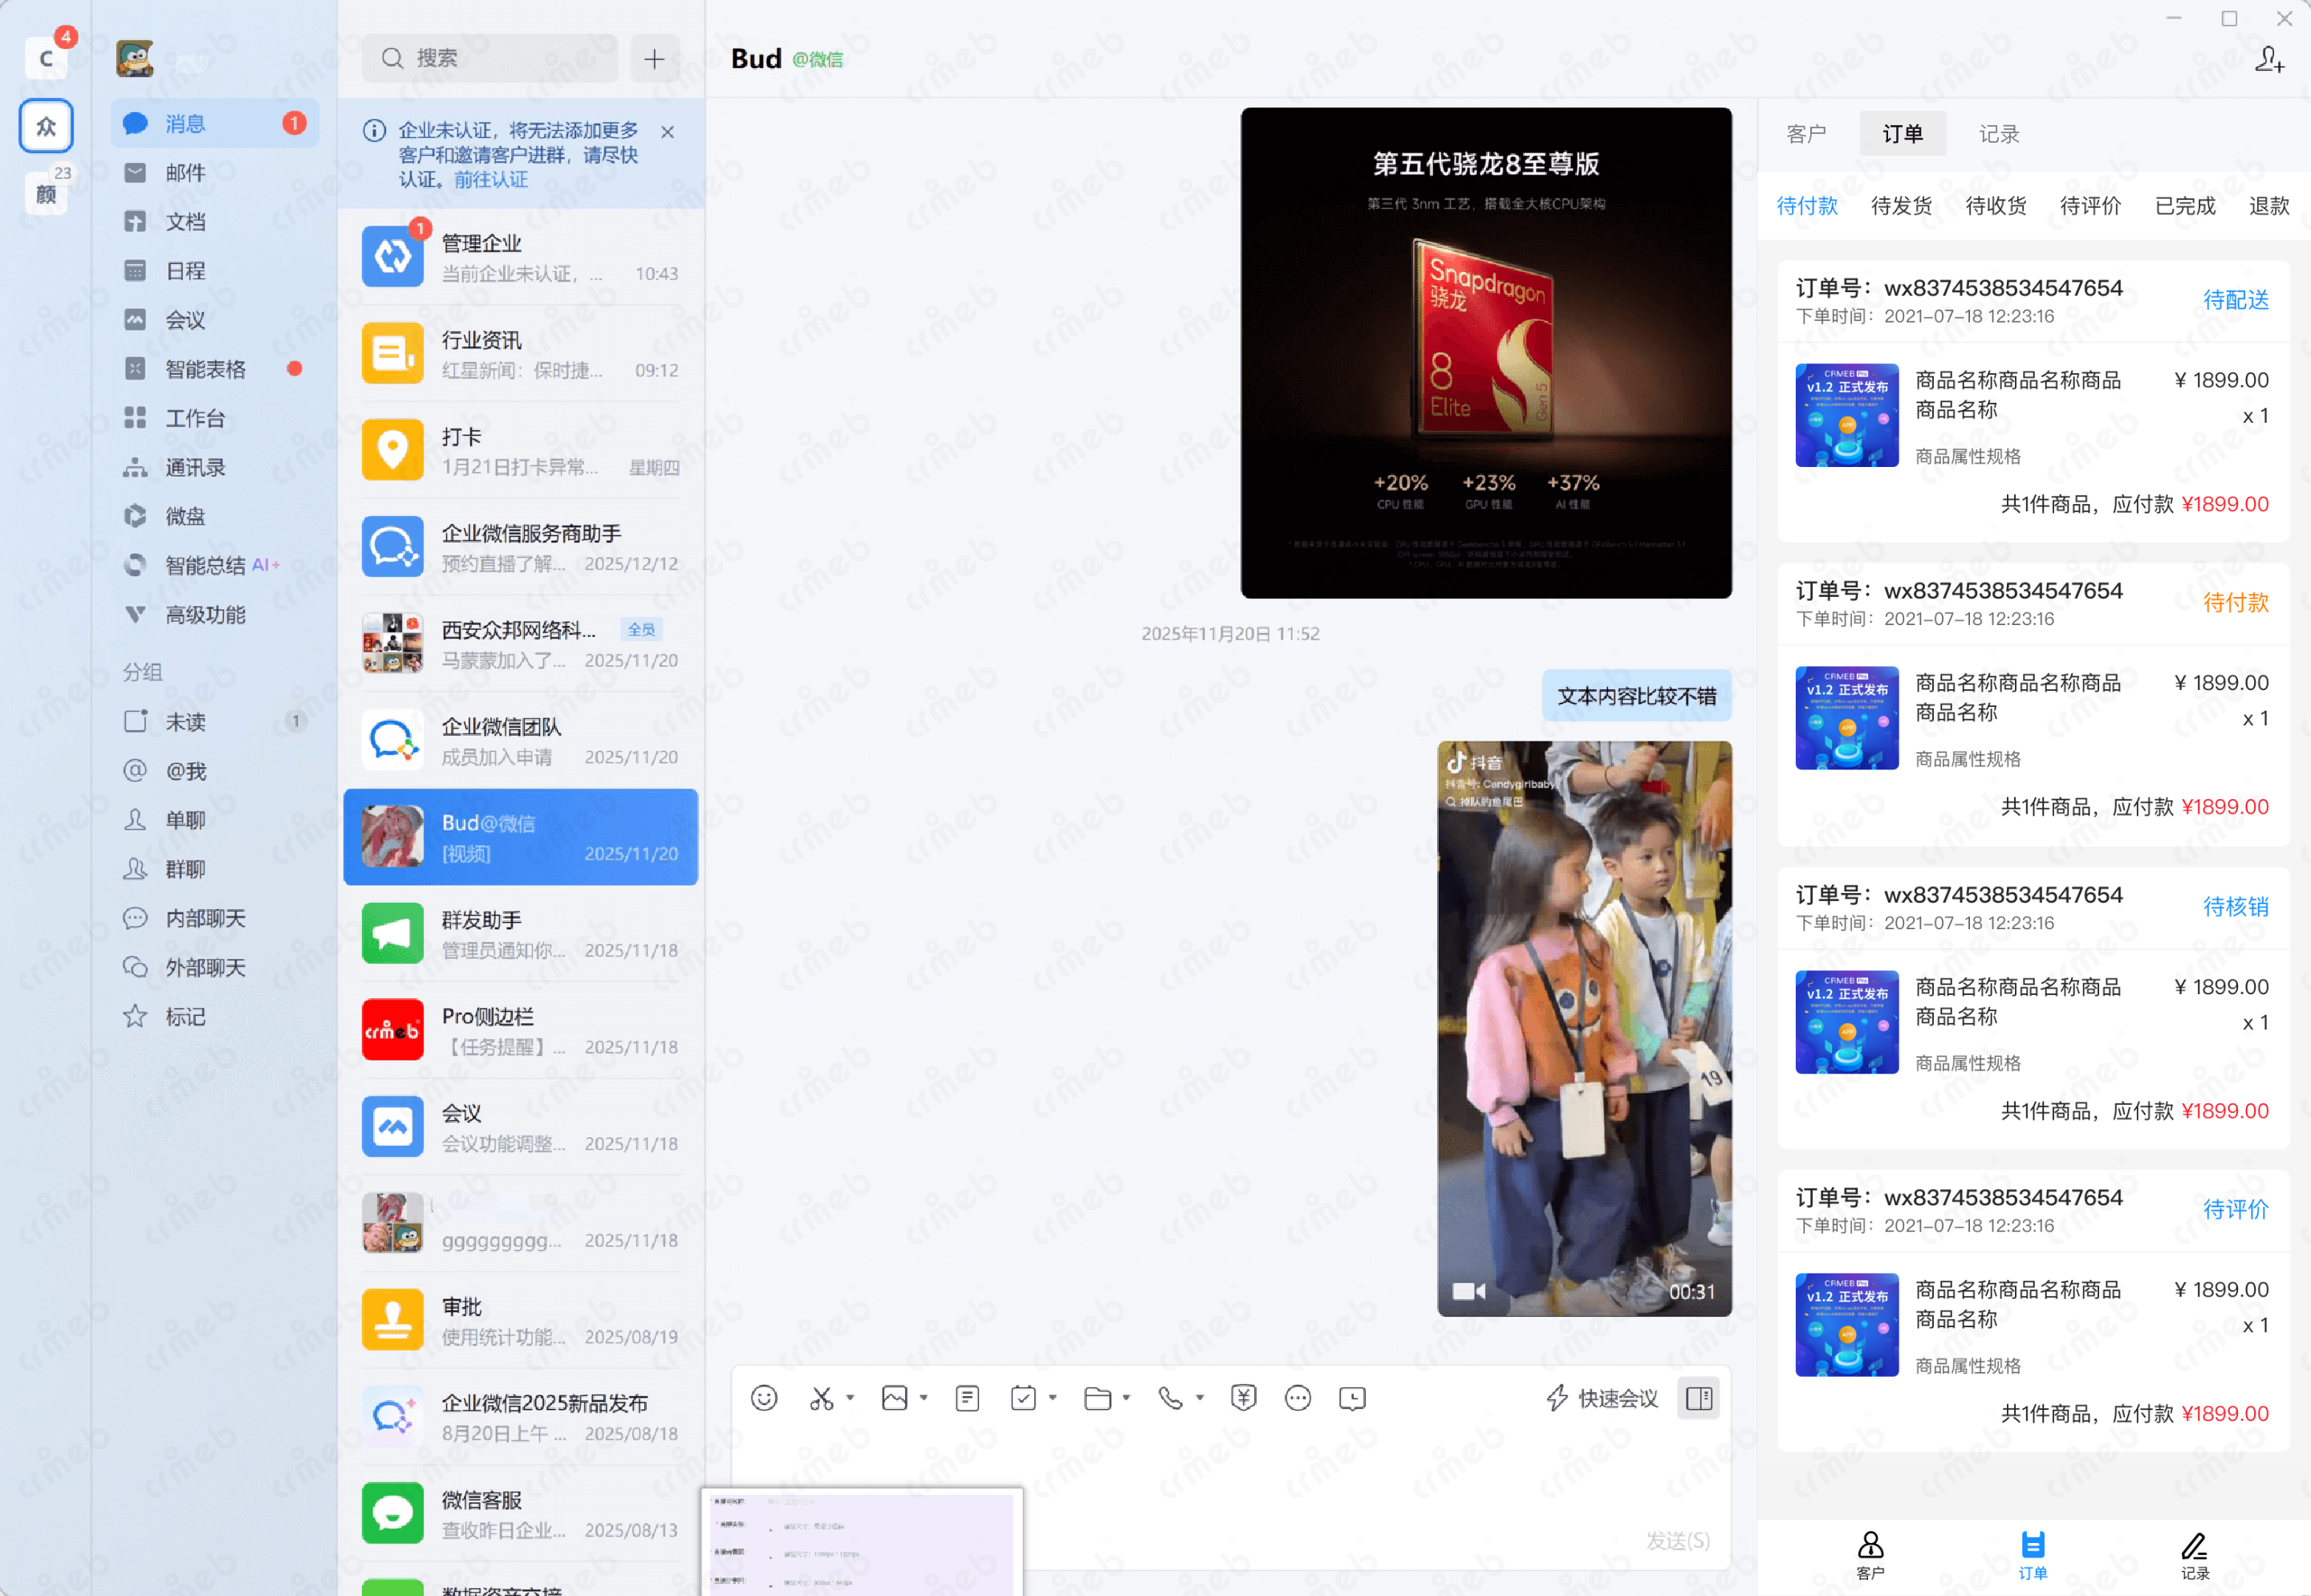Click the red envelope ¥ icon
Image resolution: width=2311 pixels, height=1596 pixels.
point(1243,1398)
